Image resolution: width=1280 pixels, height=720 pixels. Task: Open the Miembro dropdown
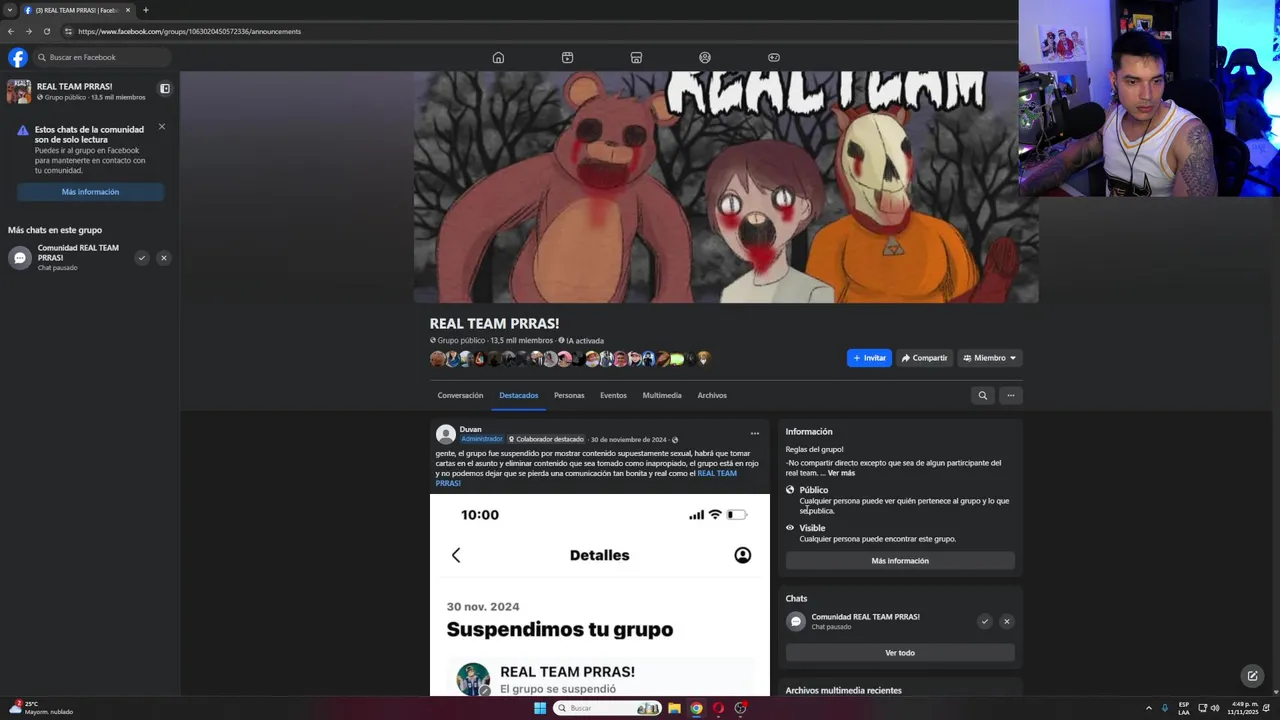[x=990, y=358]
